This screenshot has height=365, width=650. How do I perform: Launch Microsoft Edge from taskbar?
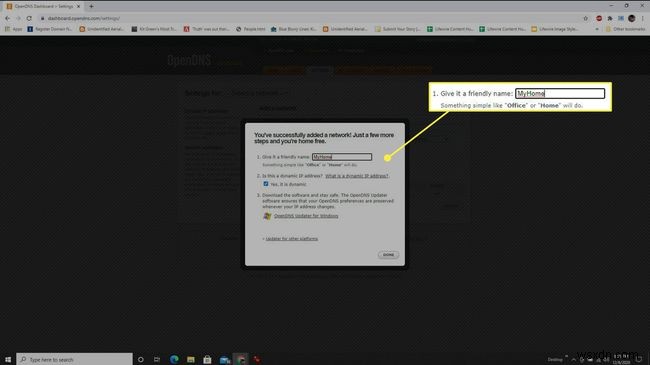[174, 359]
